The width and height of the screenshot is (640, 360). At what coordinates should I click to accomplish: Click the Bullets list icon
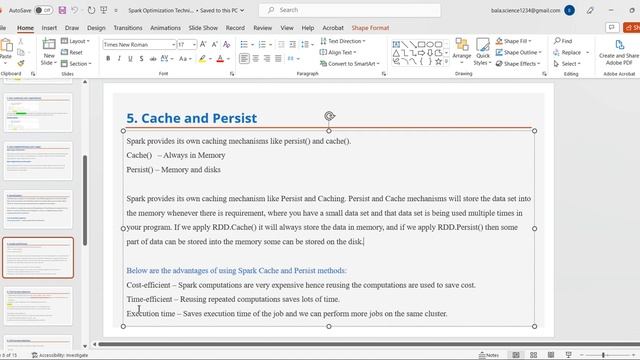244,44
